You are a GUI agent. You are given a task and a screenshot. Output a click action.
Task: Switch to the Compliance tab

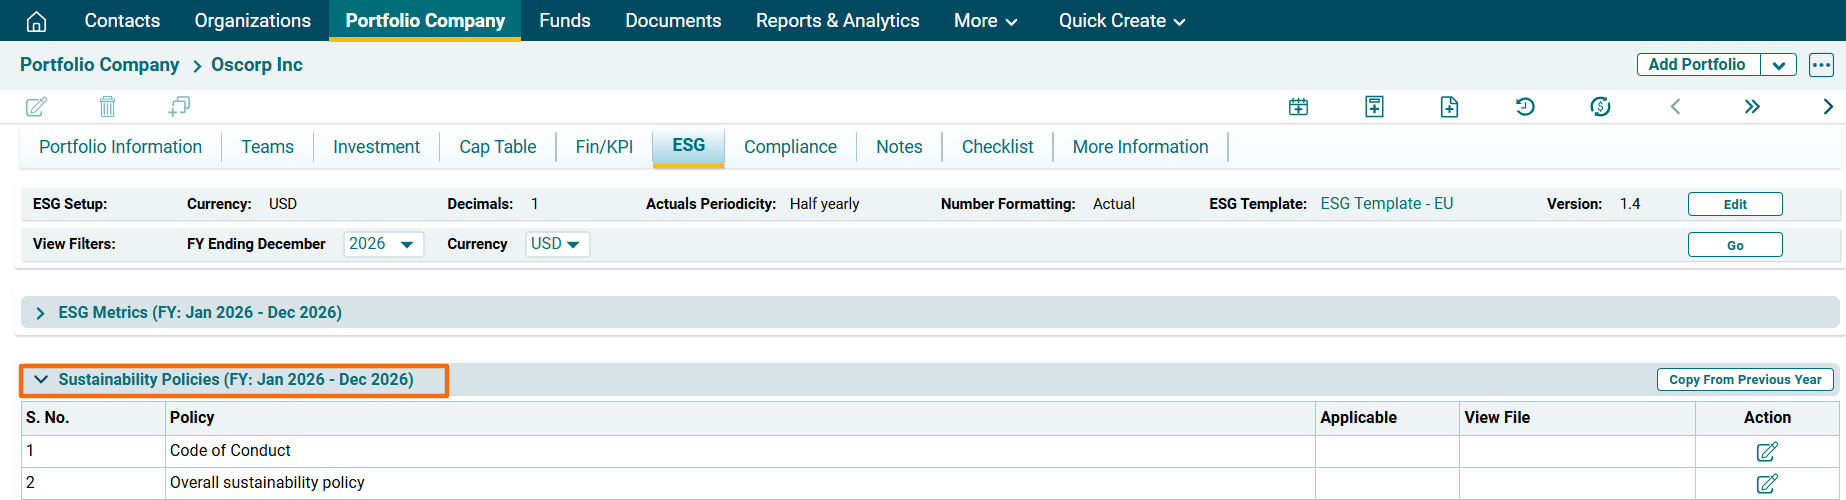tap(790, 147)
